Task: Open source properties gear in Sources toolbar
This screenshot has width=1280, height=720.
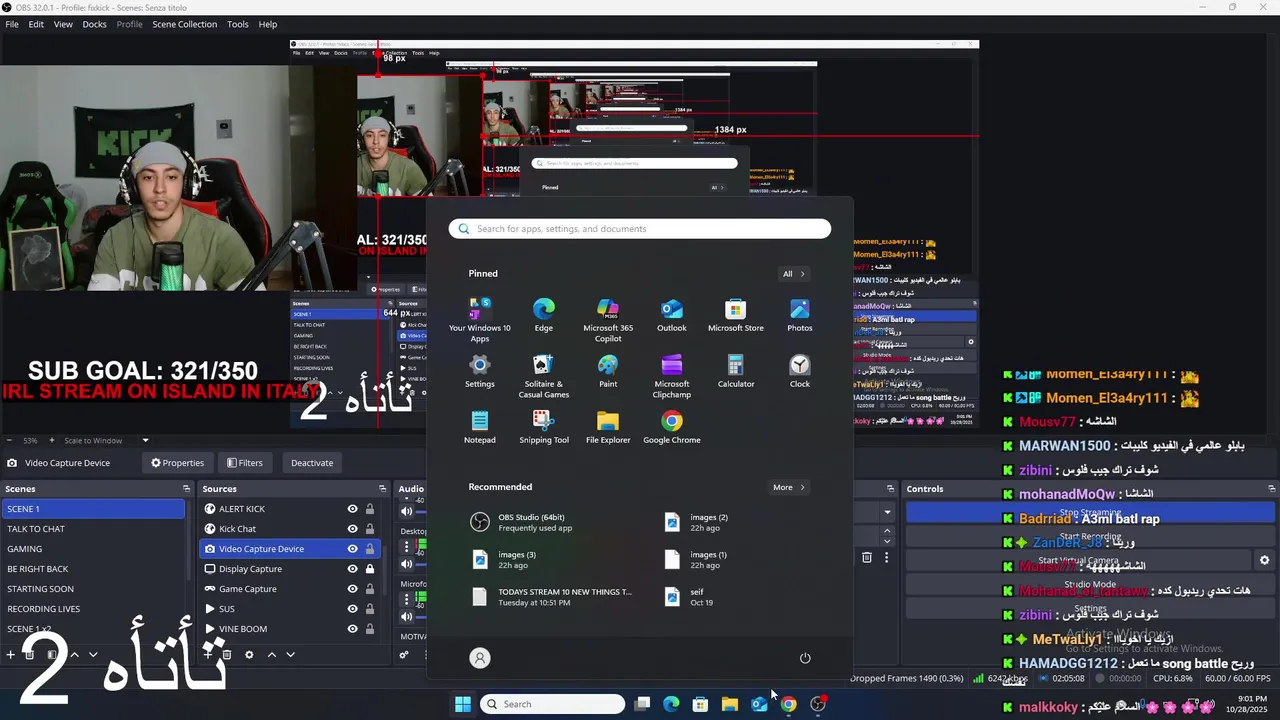Action: (x=249, y=655)
